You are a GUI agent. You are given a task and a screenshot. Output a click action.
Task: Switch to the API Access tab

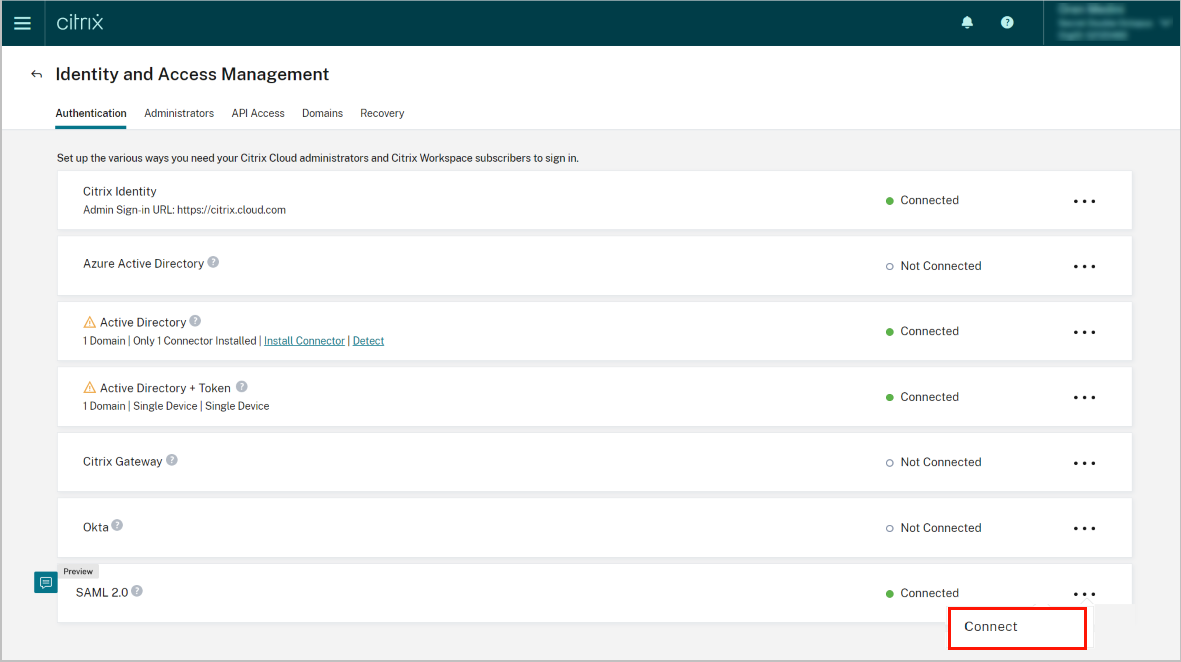tap(258, 113)
